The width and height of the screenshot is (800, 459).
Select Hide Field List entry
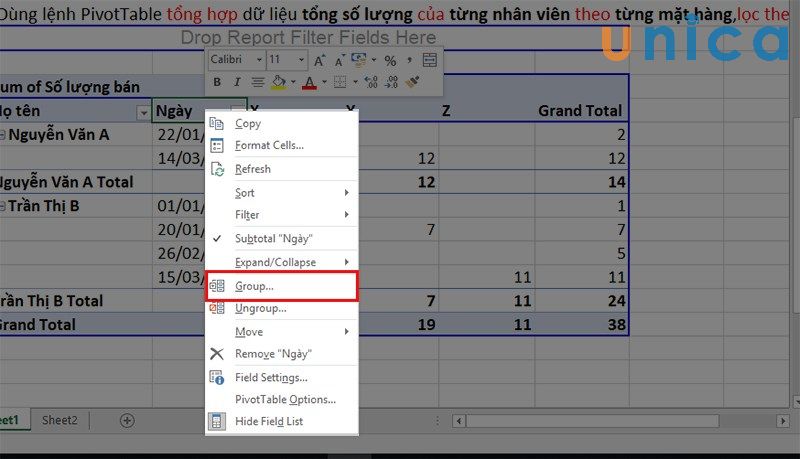[x=282, y=421]
